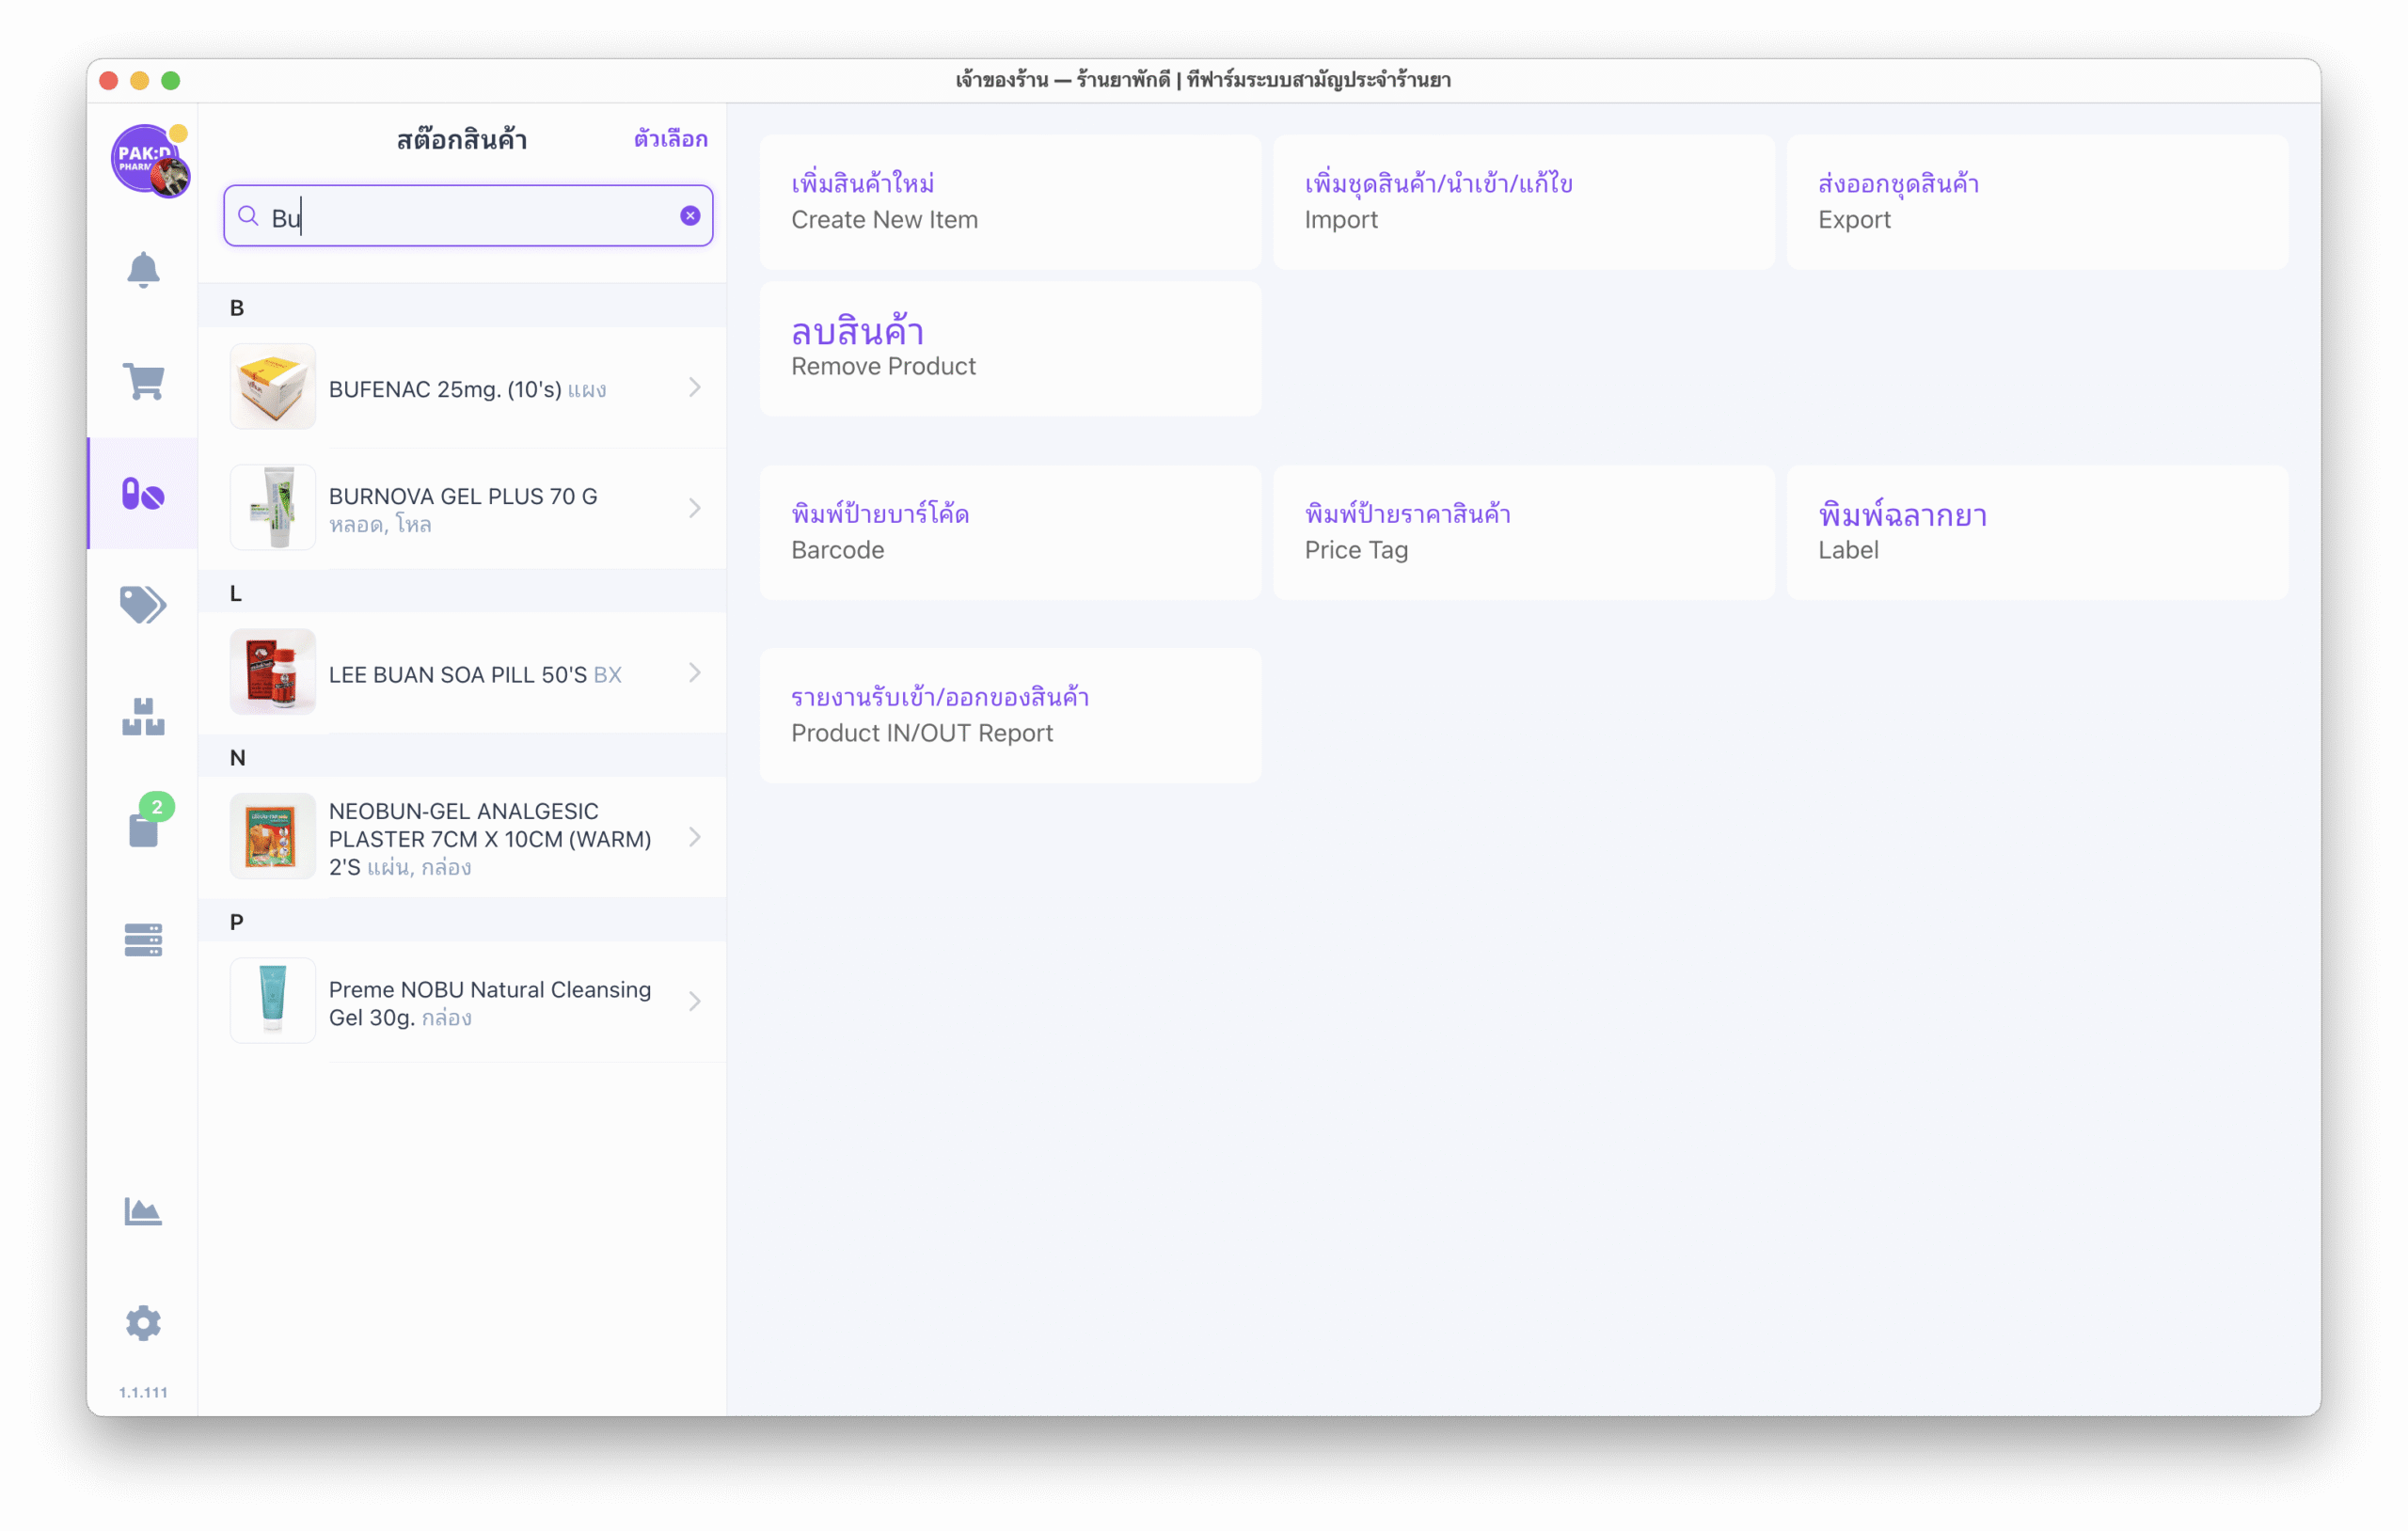Open the area chart reports icon

(x=143, y=1211)
